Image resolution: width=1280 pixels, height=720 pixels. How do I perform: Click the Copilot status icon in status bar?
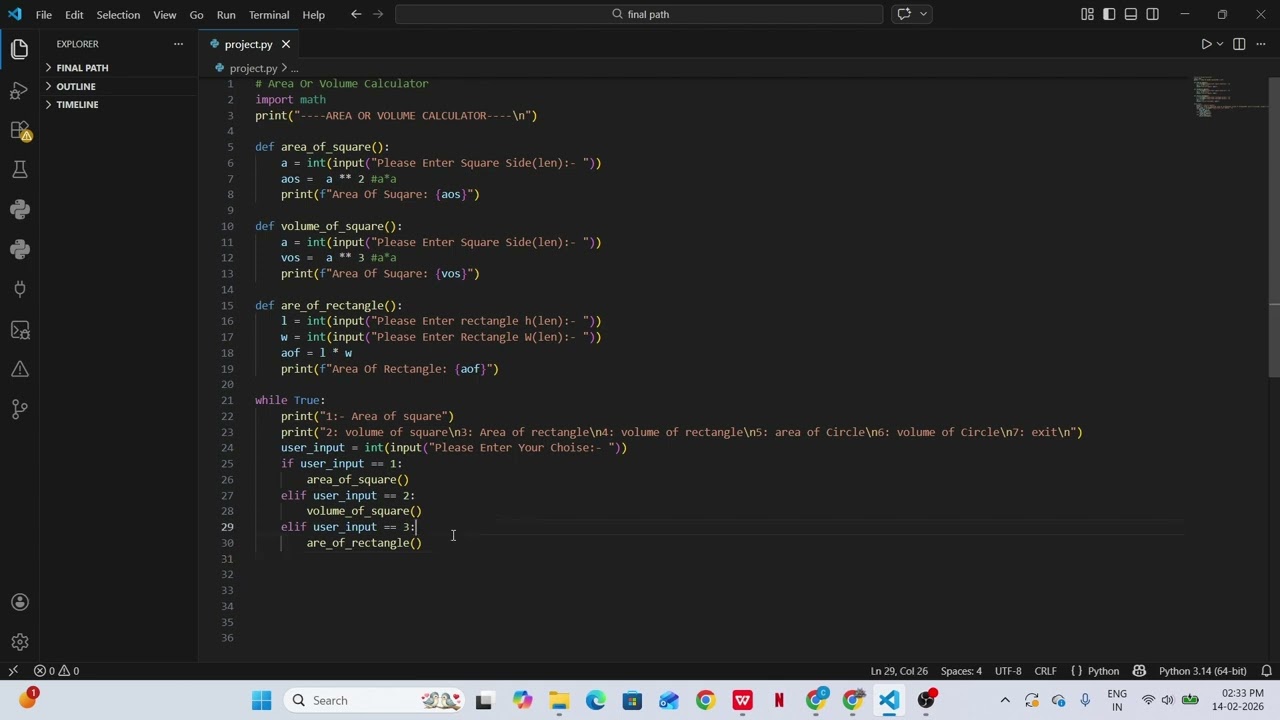1139,671
